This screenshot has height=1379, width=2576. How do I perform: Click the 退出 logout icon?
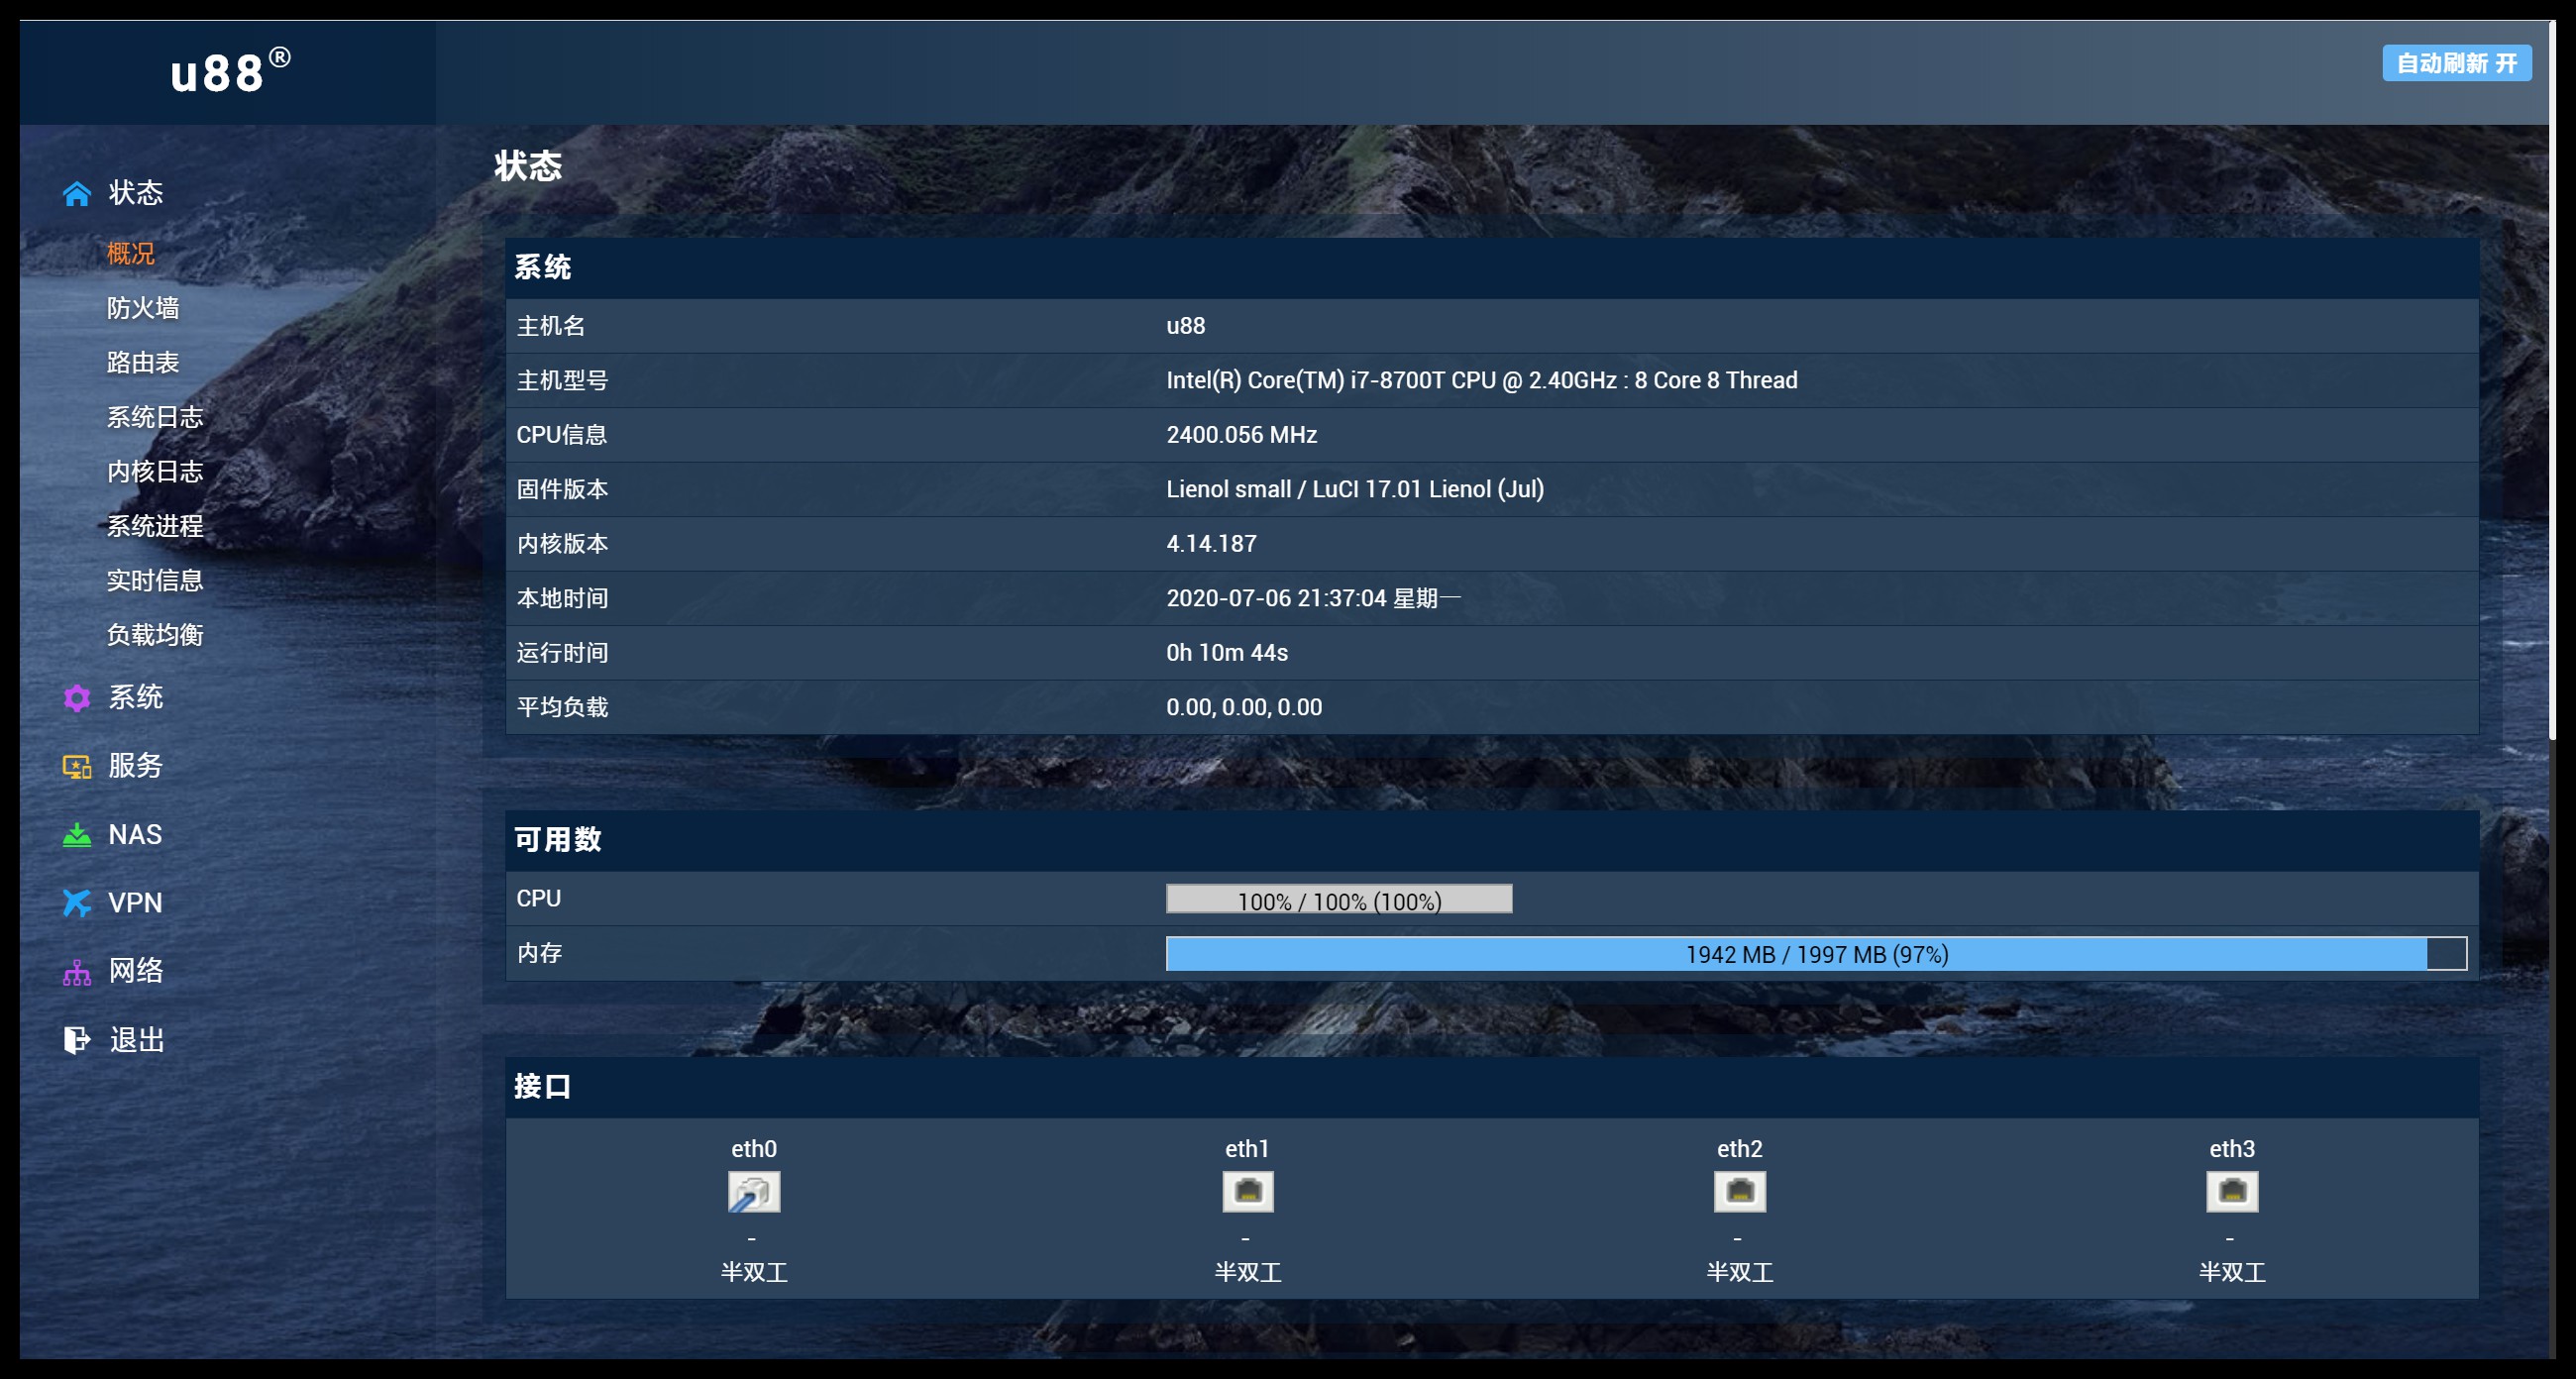pos(76,1040)
